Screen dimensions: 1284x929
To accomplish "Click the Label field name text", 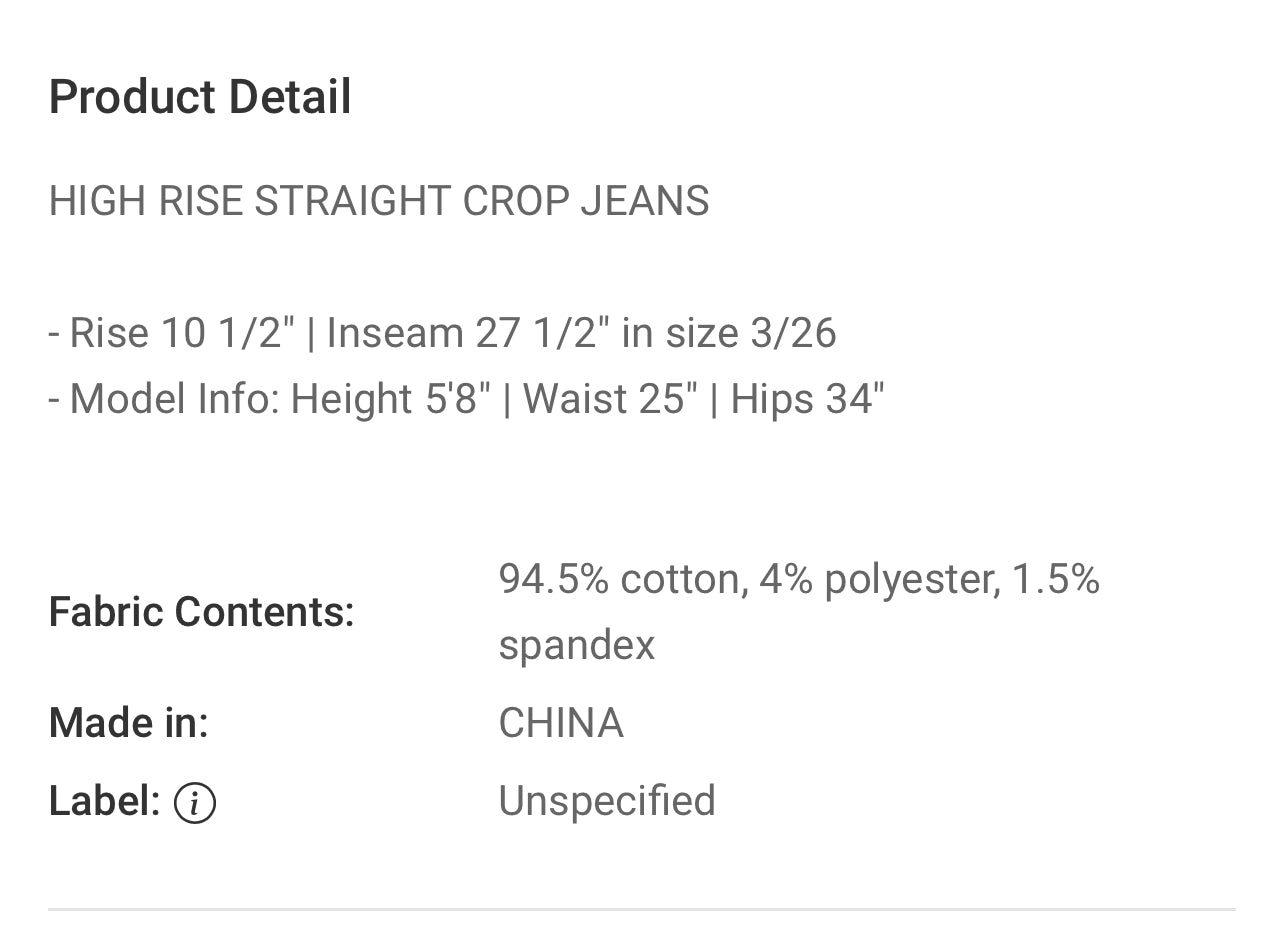I will pyautogui.click(x=104, y=802).
